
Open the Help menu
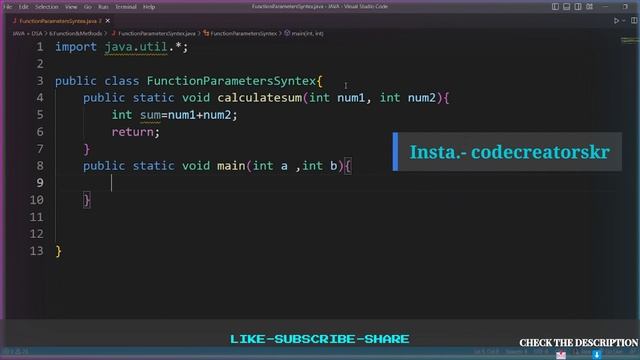149,7
